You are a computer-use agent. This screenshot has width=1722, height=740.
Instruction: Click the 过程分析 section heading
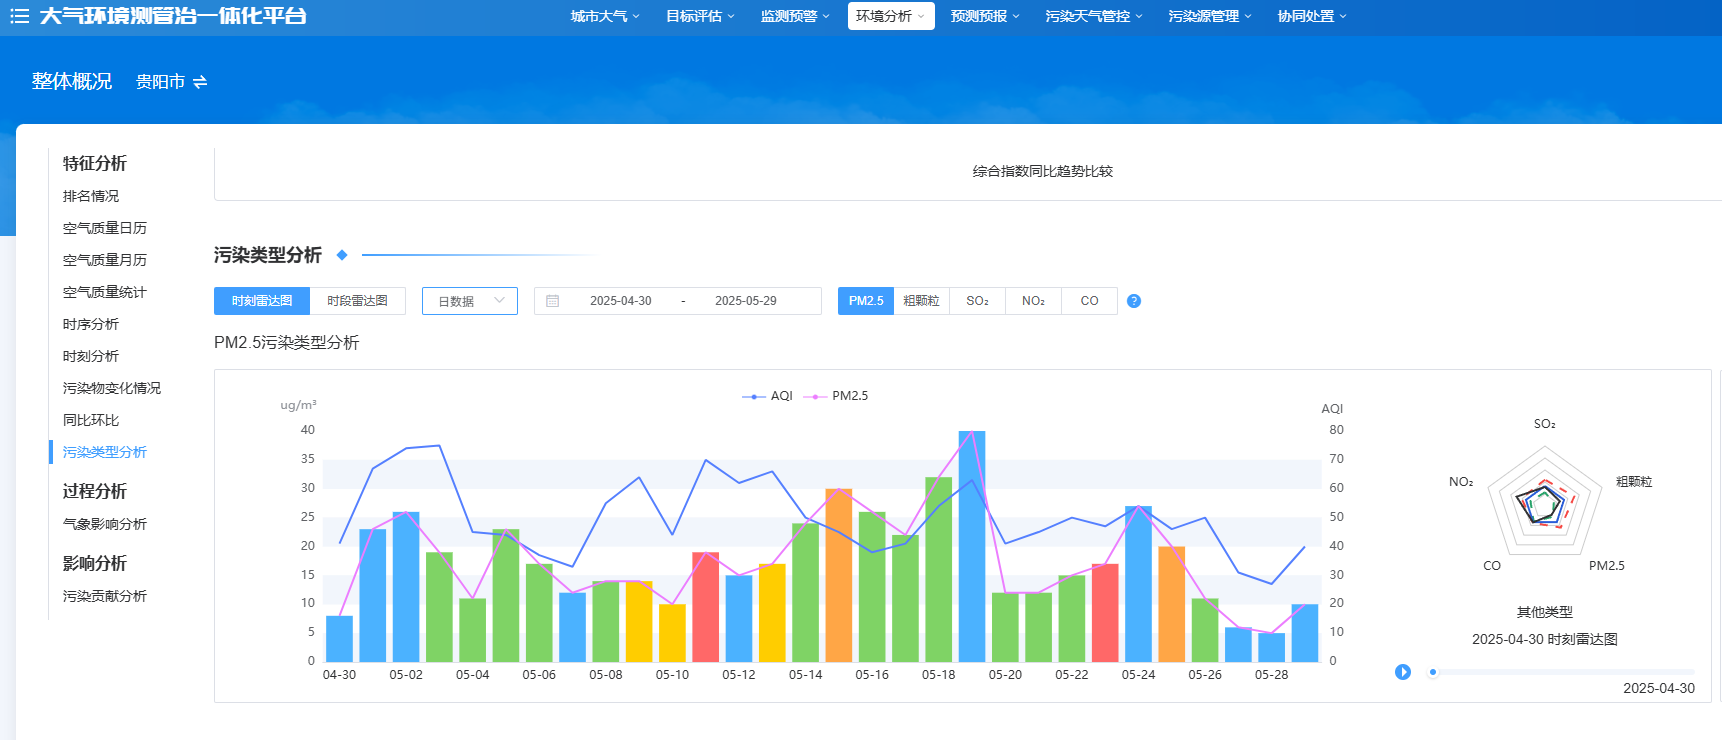point(95,491)
